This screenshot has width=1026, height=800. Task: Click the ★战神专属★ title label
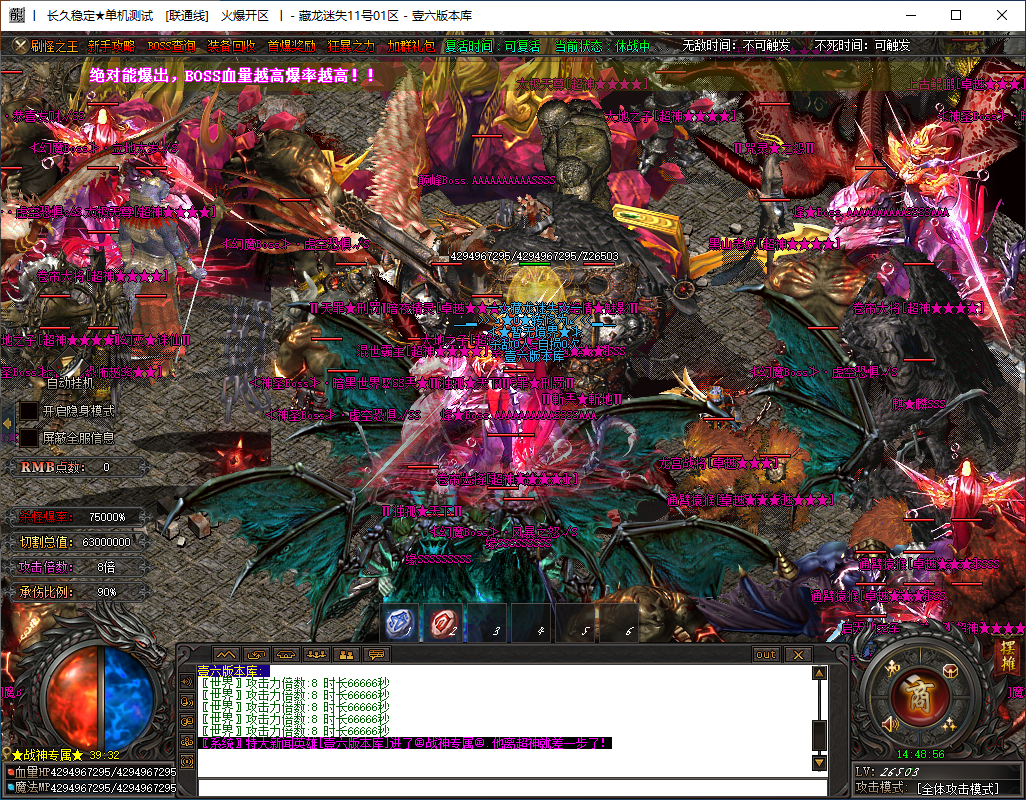48,756
